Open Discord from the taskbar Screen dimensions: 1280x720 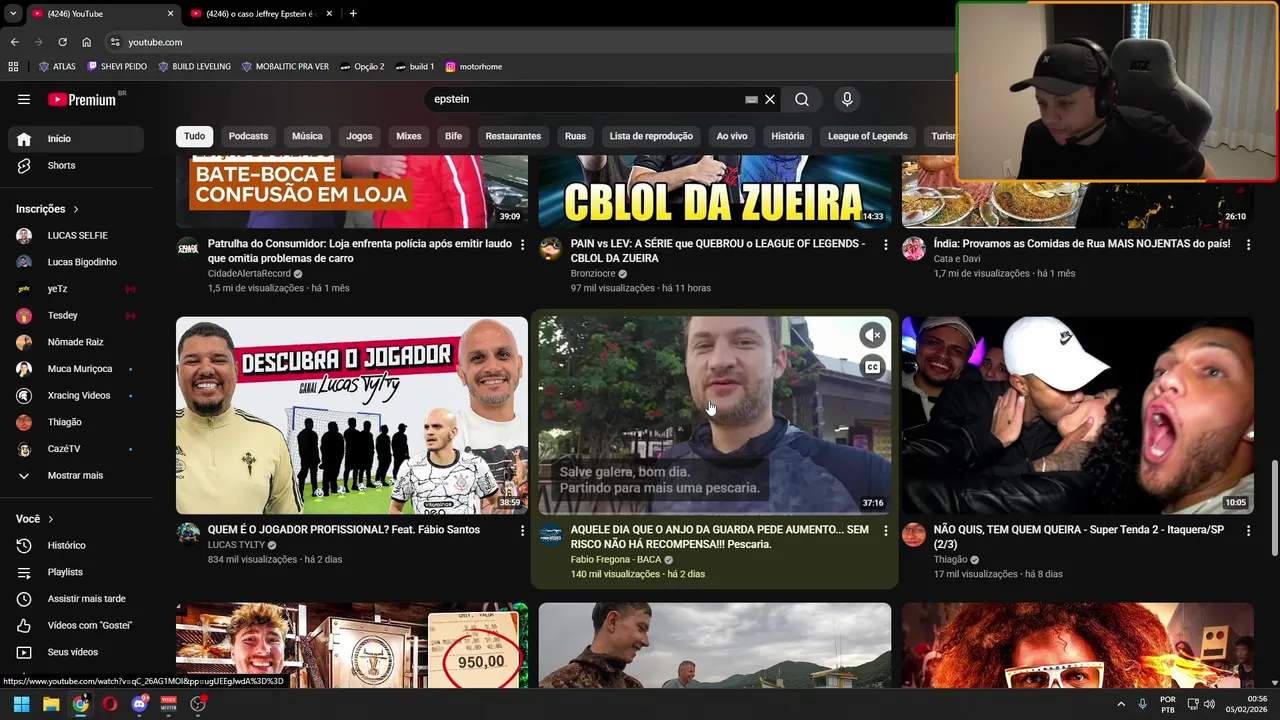139,704
